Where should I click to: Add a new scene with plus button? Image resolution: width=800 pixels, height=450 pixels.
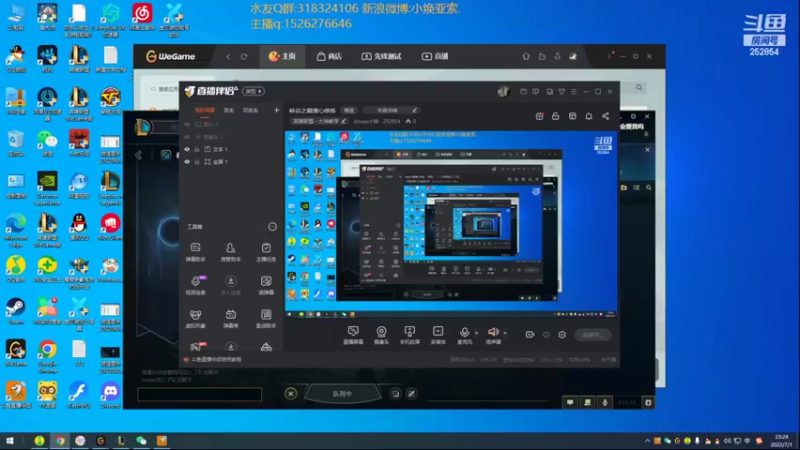tap(276, 110)
